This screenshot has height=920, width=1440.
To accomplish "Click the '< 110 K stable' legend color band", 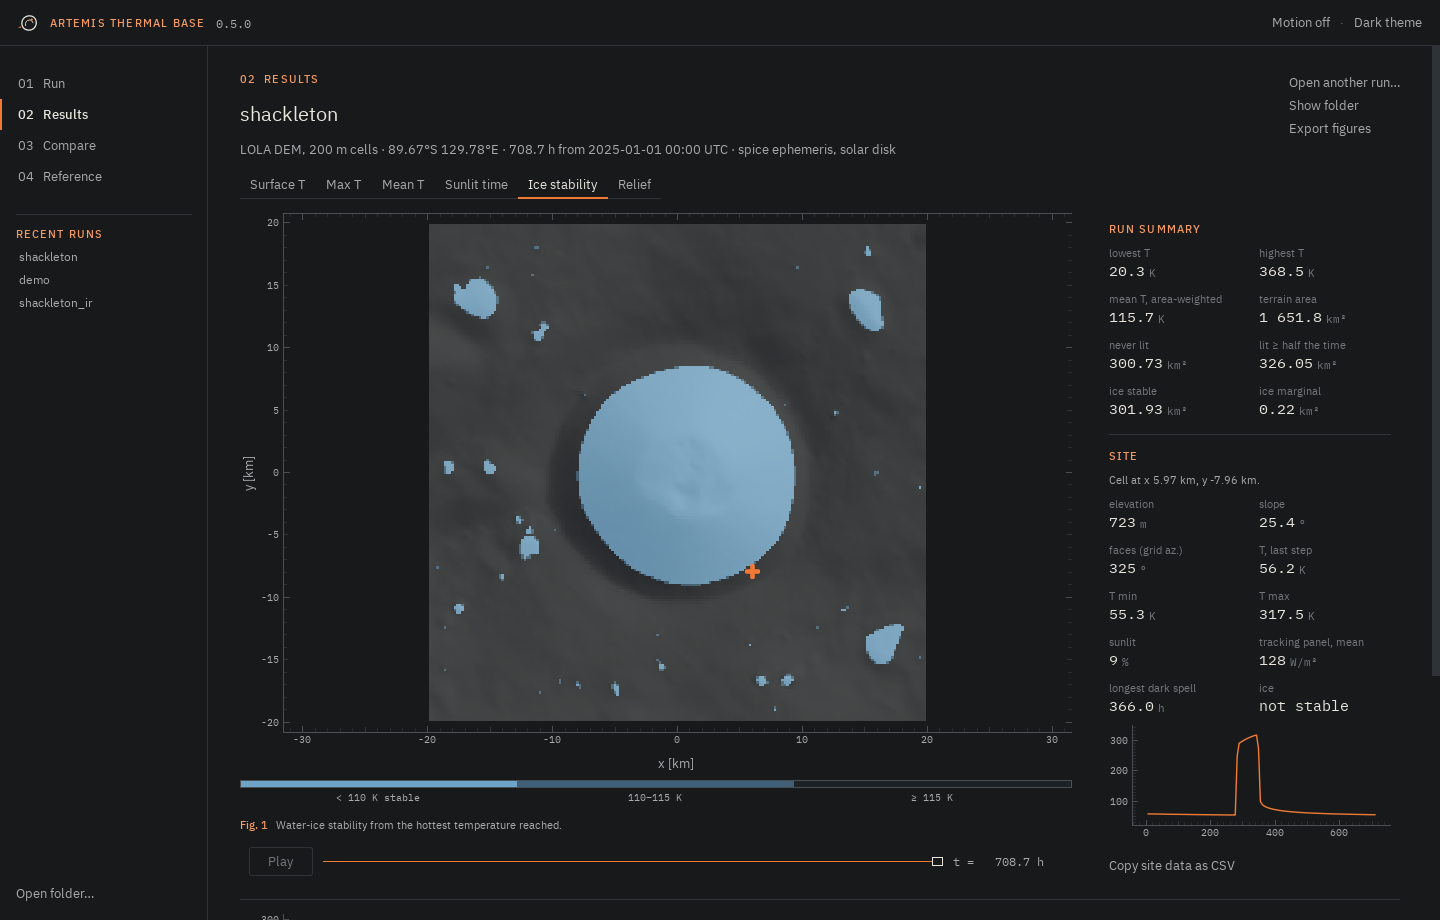I will click(x=378, y=784).
